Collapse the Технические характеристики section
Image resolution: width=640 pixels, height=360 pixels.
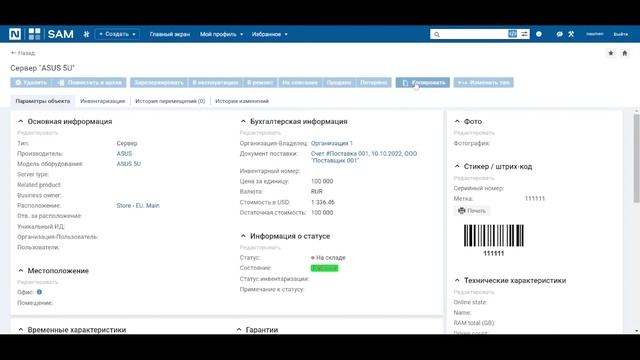click(457, 280)
